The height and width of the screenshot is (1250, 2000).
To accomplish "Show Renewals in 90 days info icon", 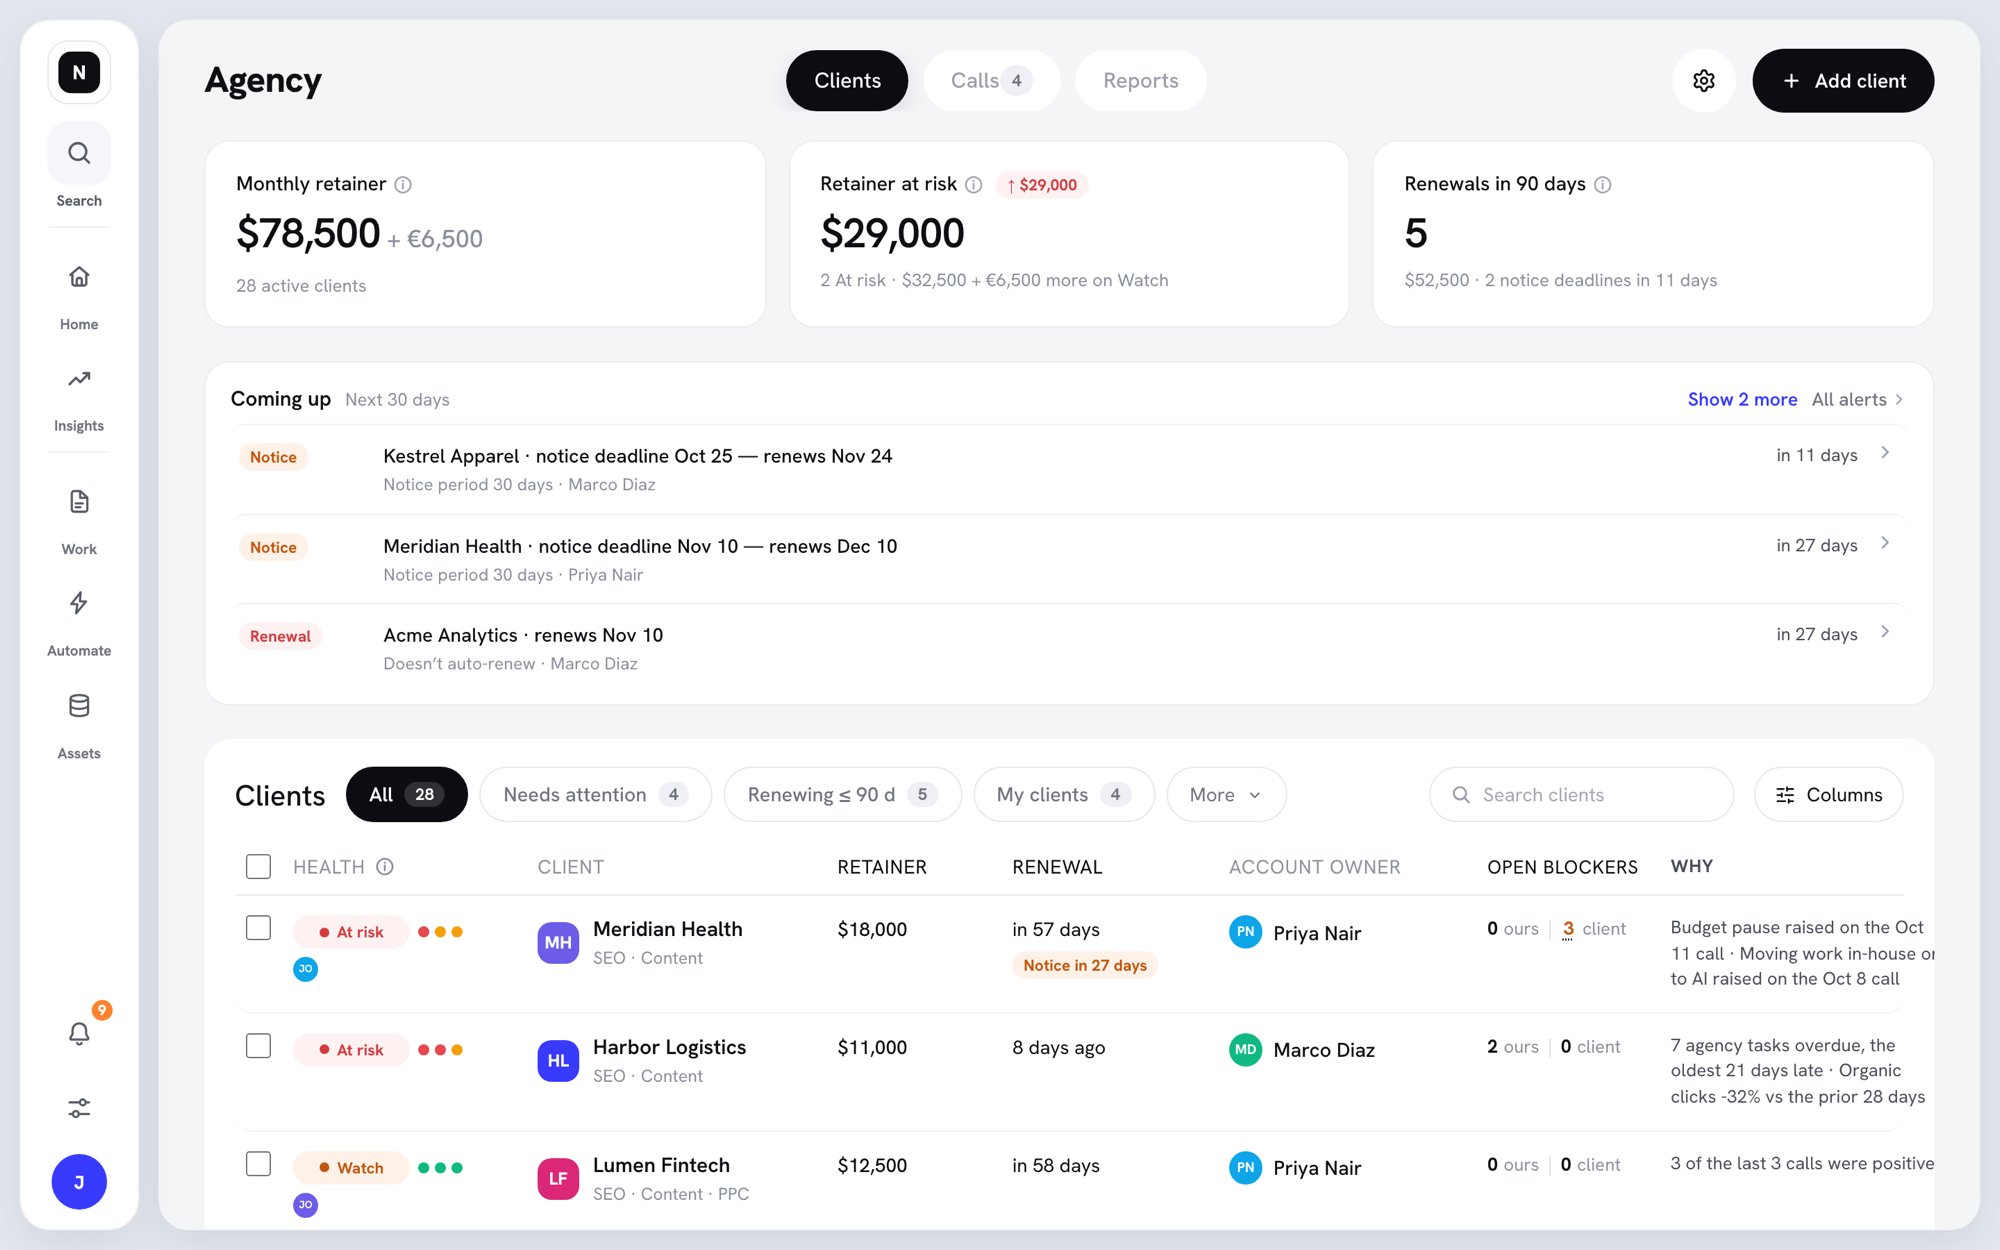I will (1603, 185).
